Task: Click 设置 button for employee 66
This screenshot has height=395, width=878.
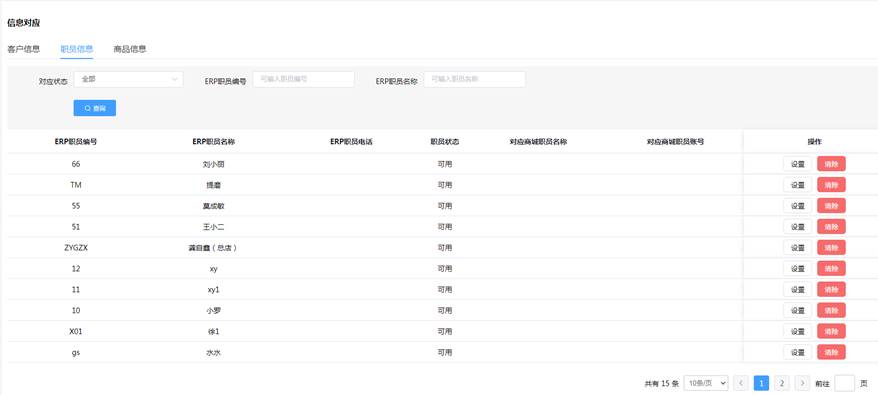Action: [797, 164]
